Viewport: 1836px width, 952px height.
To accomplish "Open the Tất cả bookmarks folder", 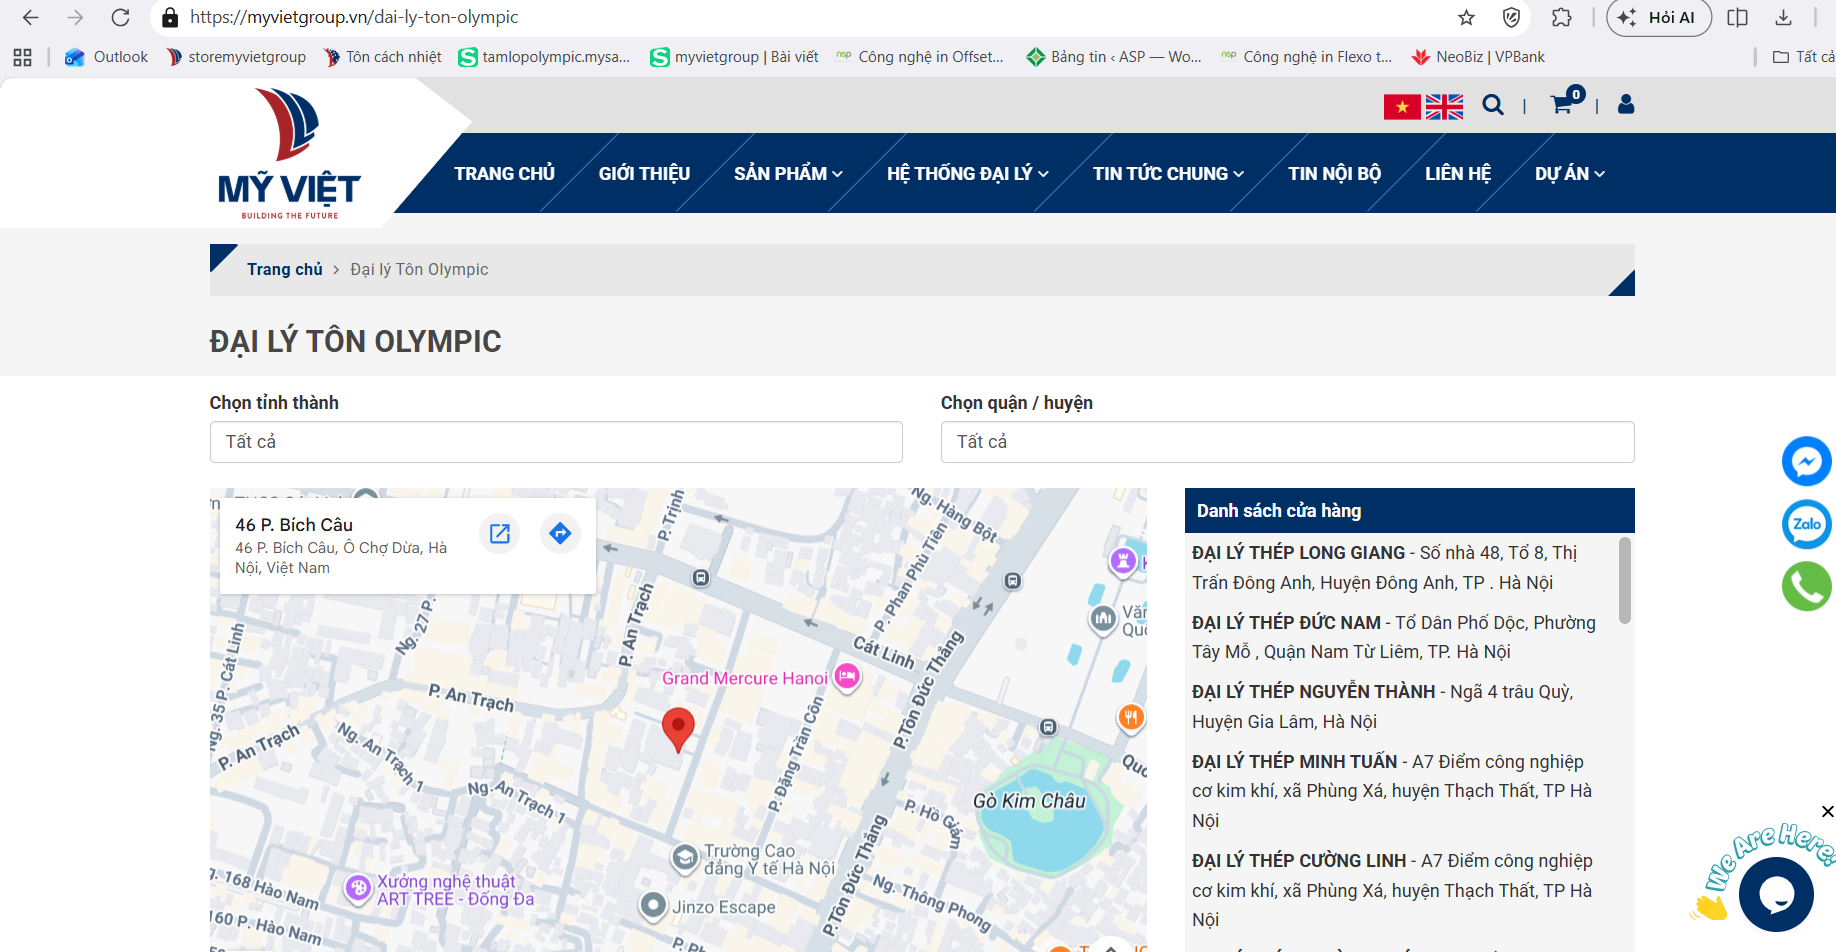I will click(x=1803, y=57).
